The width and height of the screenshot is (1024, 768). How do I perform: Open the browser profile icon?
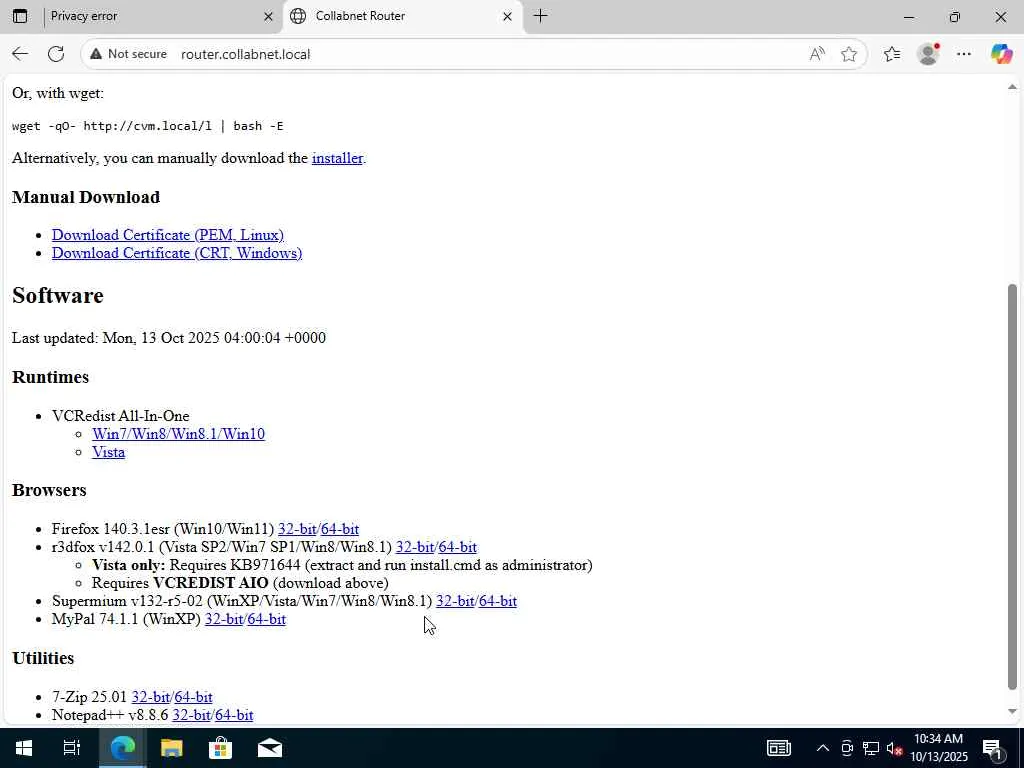coord(928,54)
